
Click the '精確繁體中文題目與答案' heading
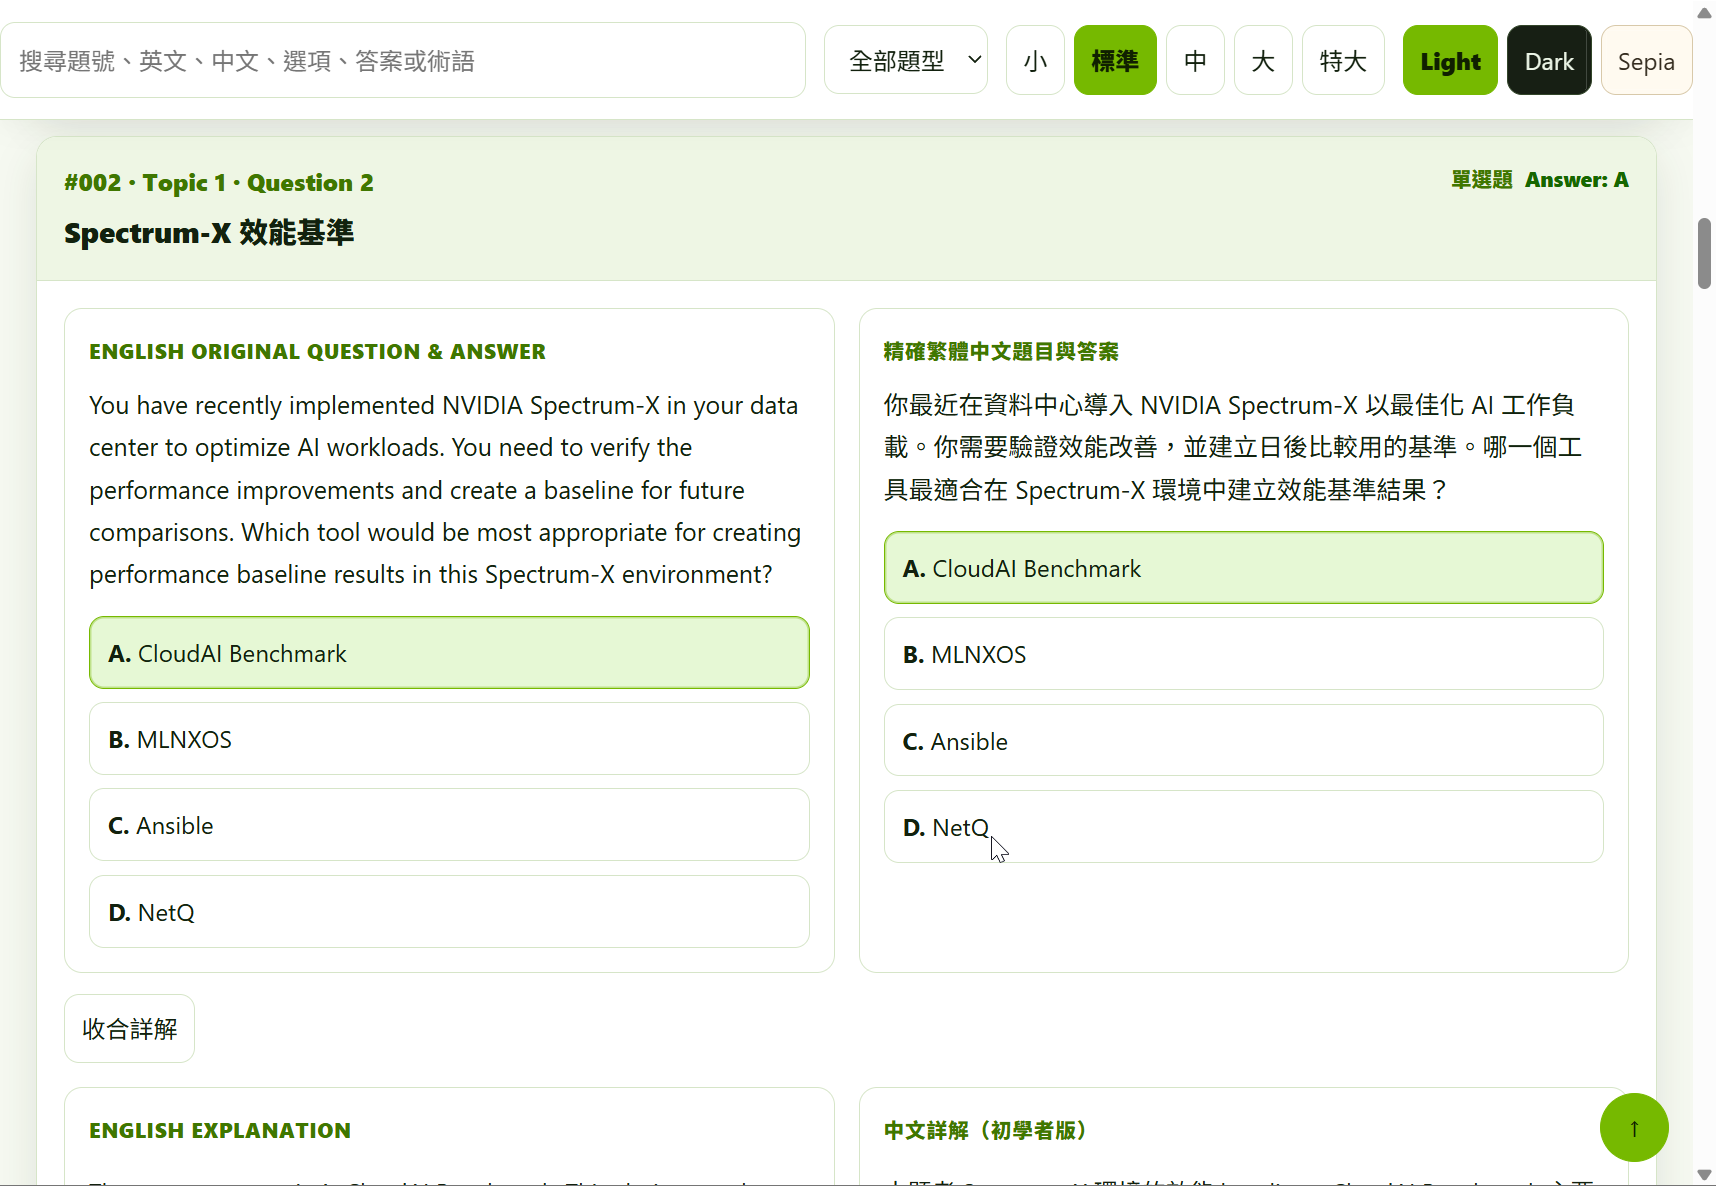pos(1001,351)
